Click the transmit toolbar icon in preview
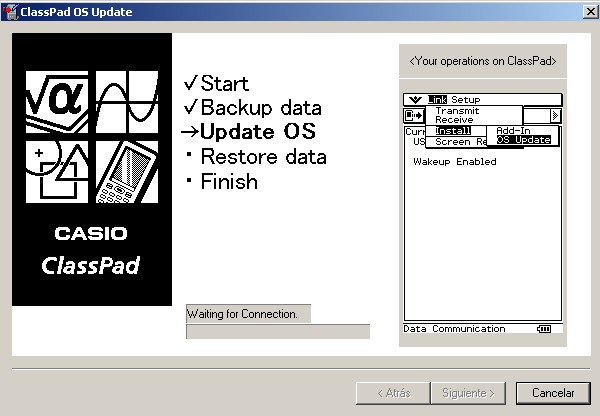The height and width of the screenshot is (416, 600). (414, 115)
